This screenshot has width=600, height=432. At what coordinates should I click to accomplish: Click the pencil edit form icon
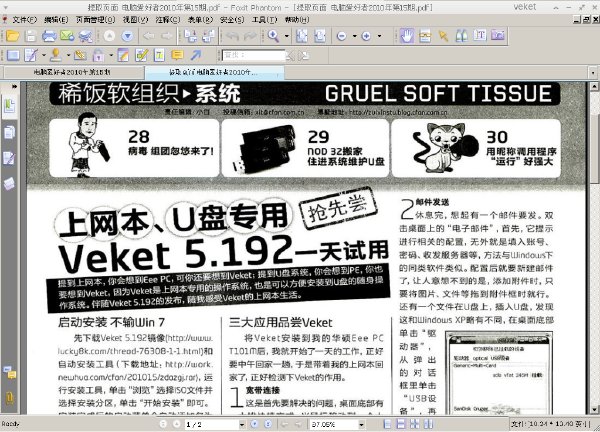pos(31,55)
